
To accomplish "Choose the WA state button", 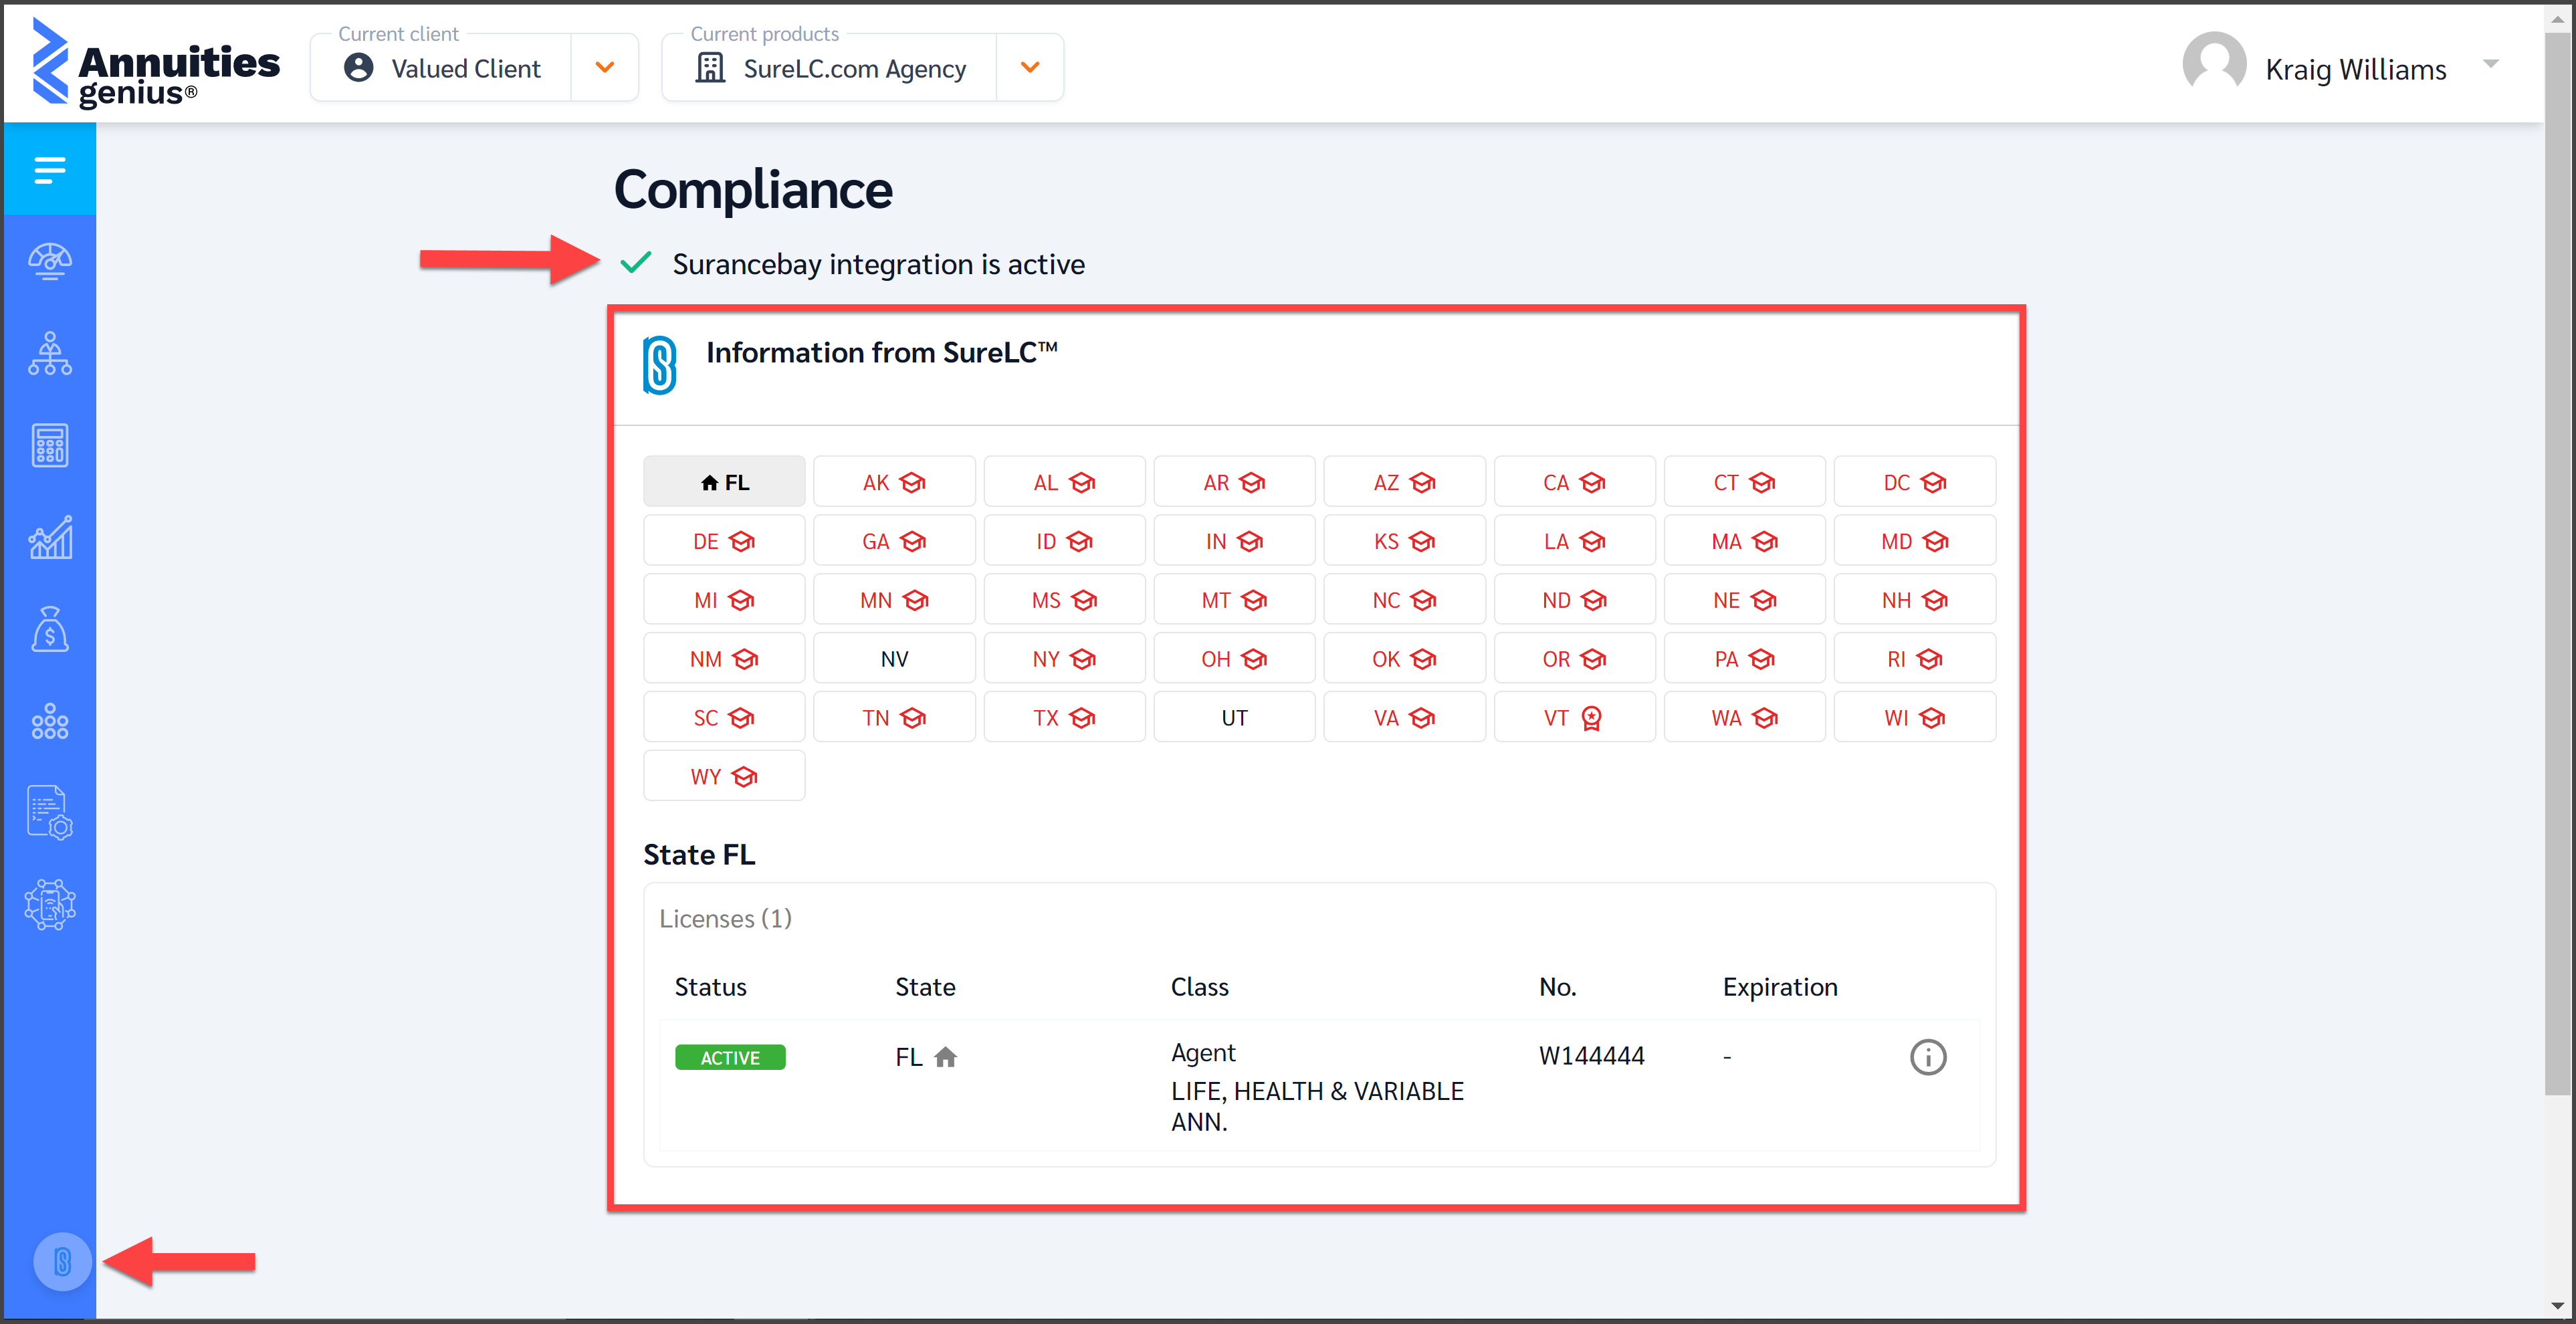I will (1744, 718).
